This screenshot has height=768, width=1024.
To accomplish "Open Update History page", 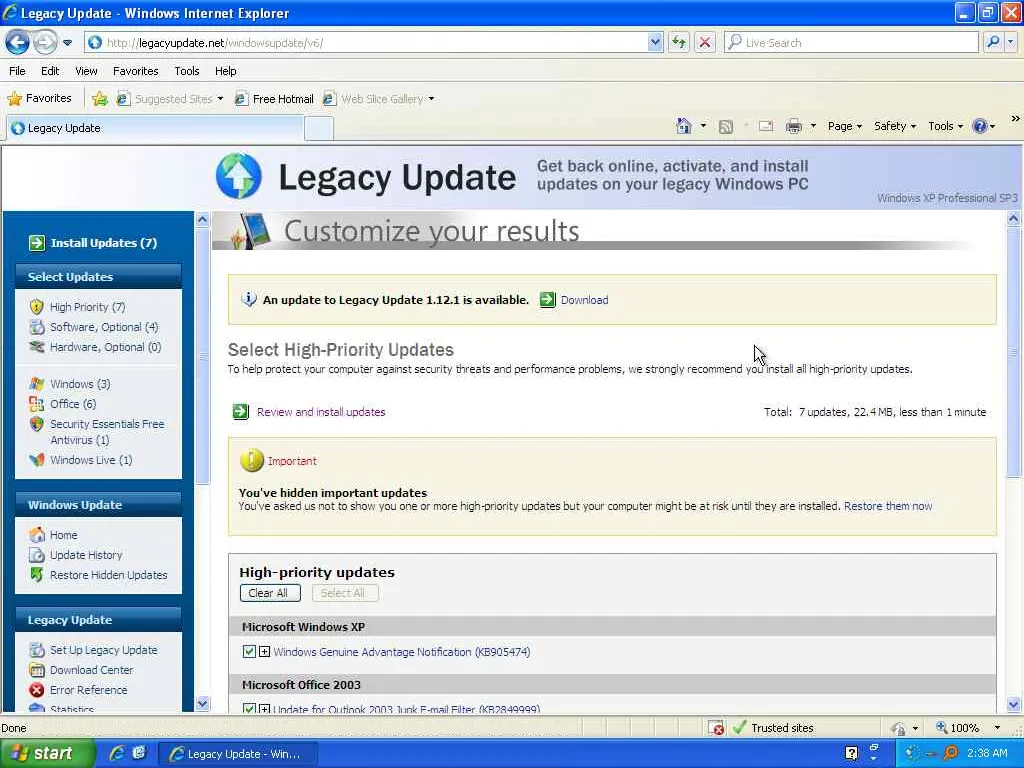I will (86, 555).
